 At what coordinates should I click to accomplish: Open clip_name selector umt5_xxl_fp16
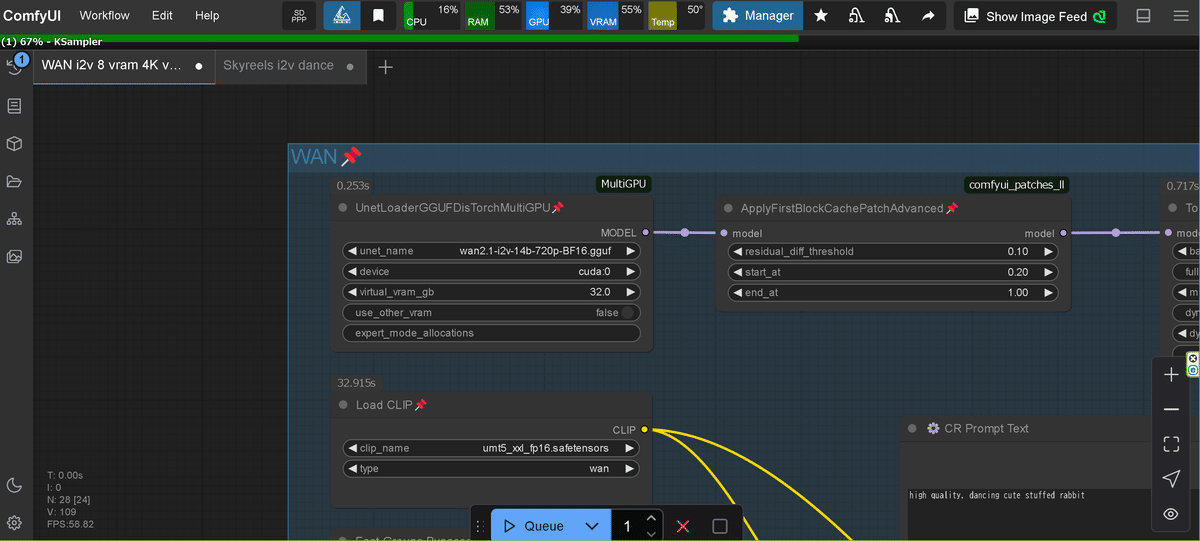click(491, 448)
